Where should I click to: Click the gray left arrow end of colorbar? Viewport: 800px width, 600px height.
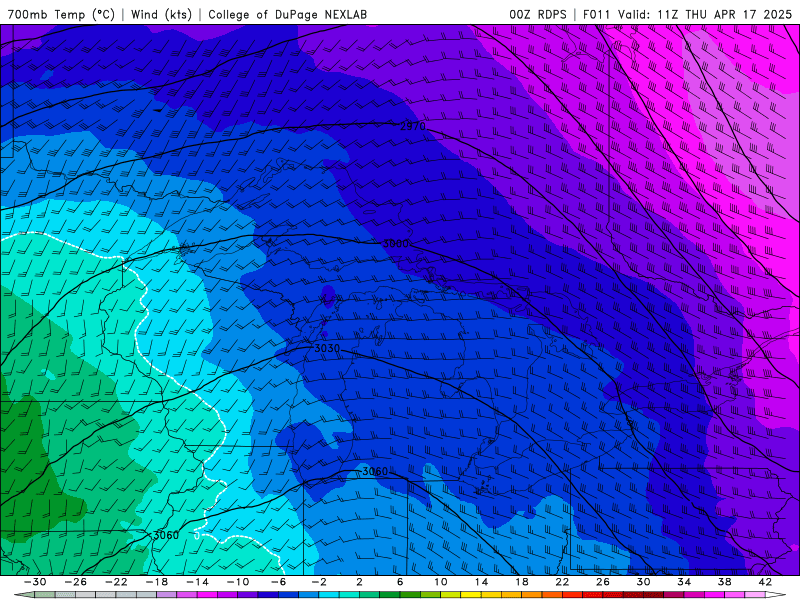pos(24,595)
